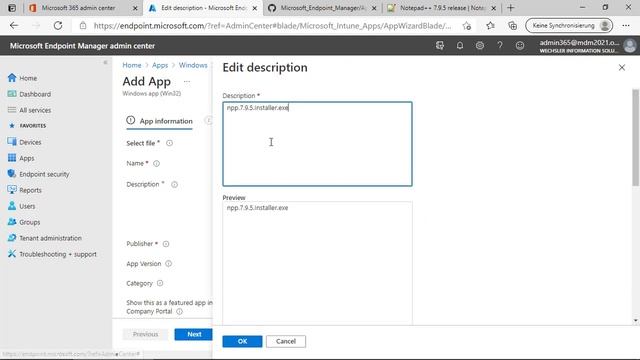Go back in the browser
Viewport: 640px width, 360px height.
click(14, 25)
